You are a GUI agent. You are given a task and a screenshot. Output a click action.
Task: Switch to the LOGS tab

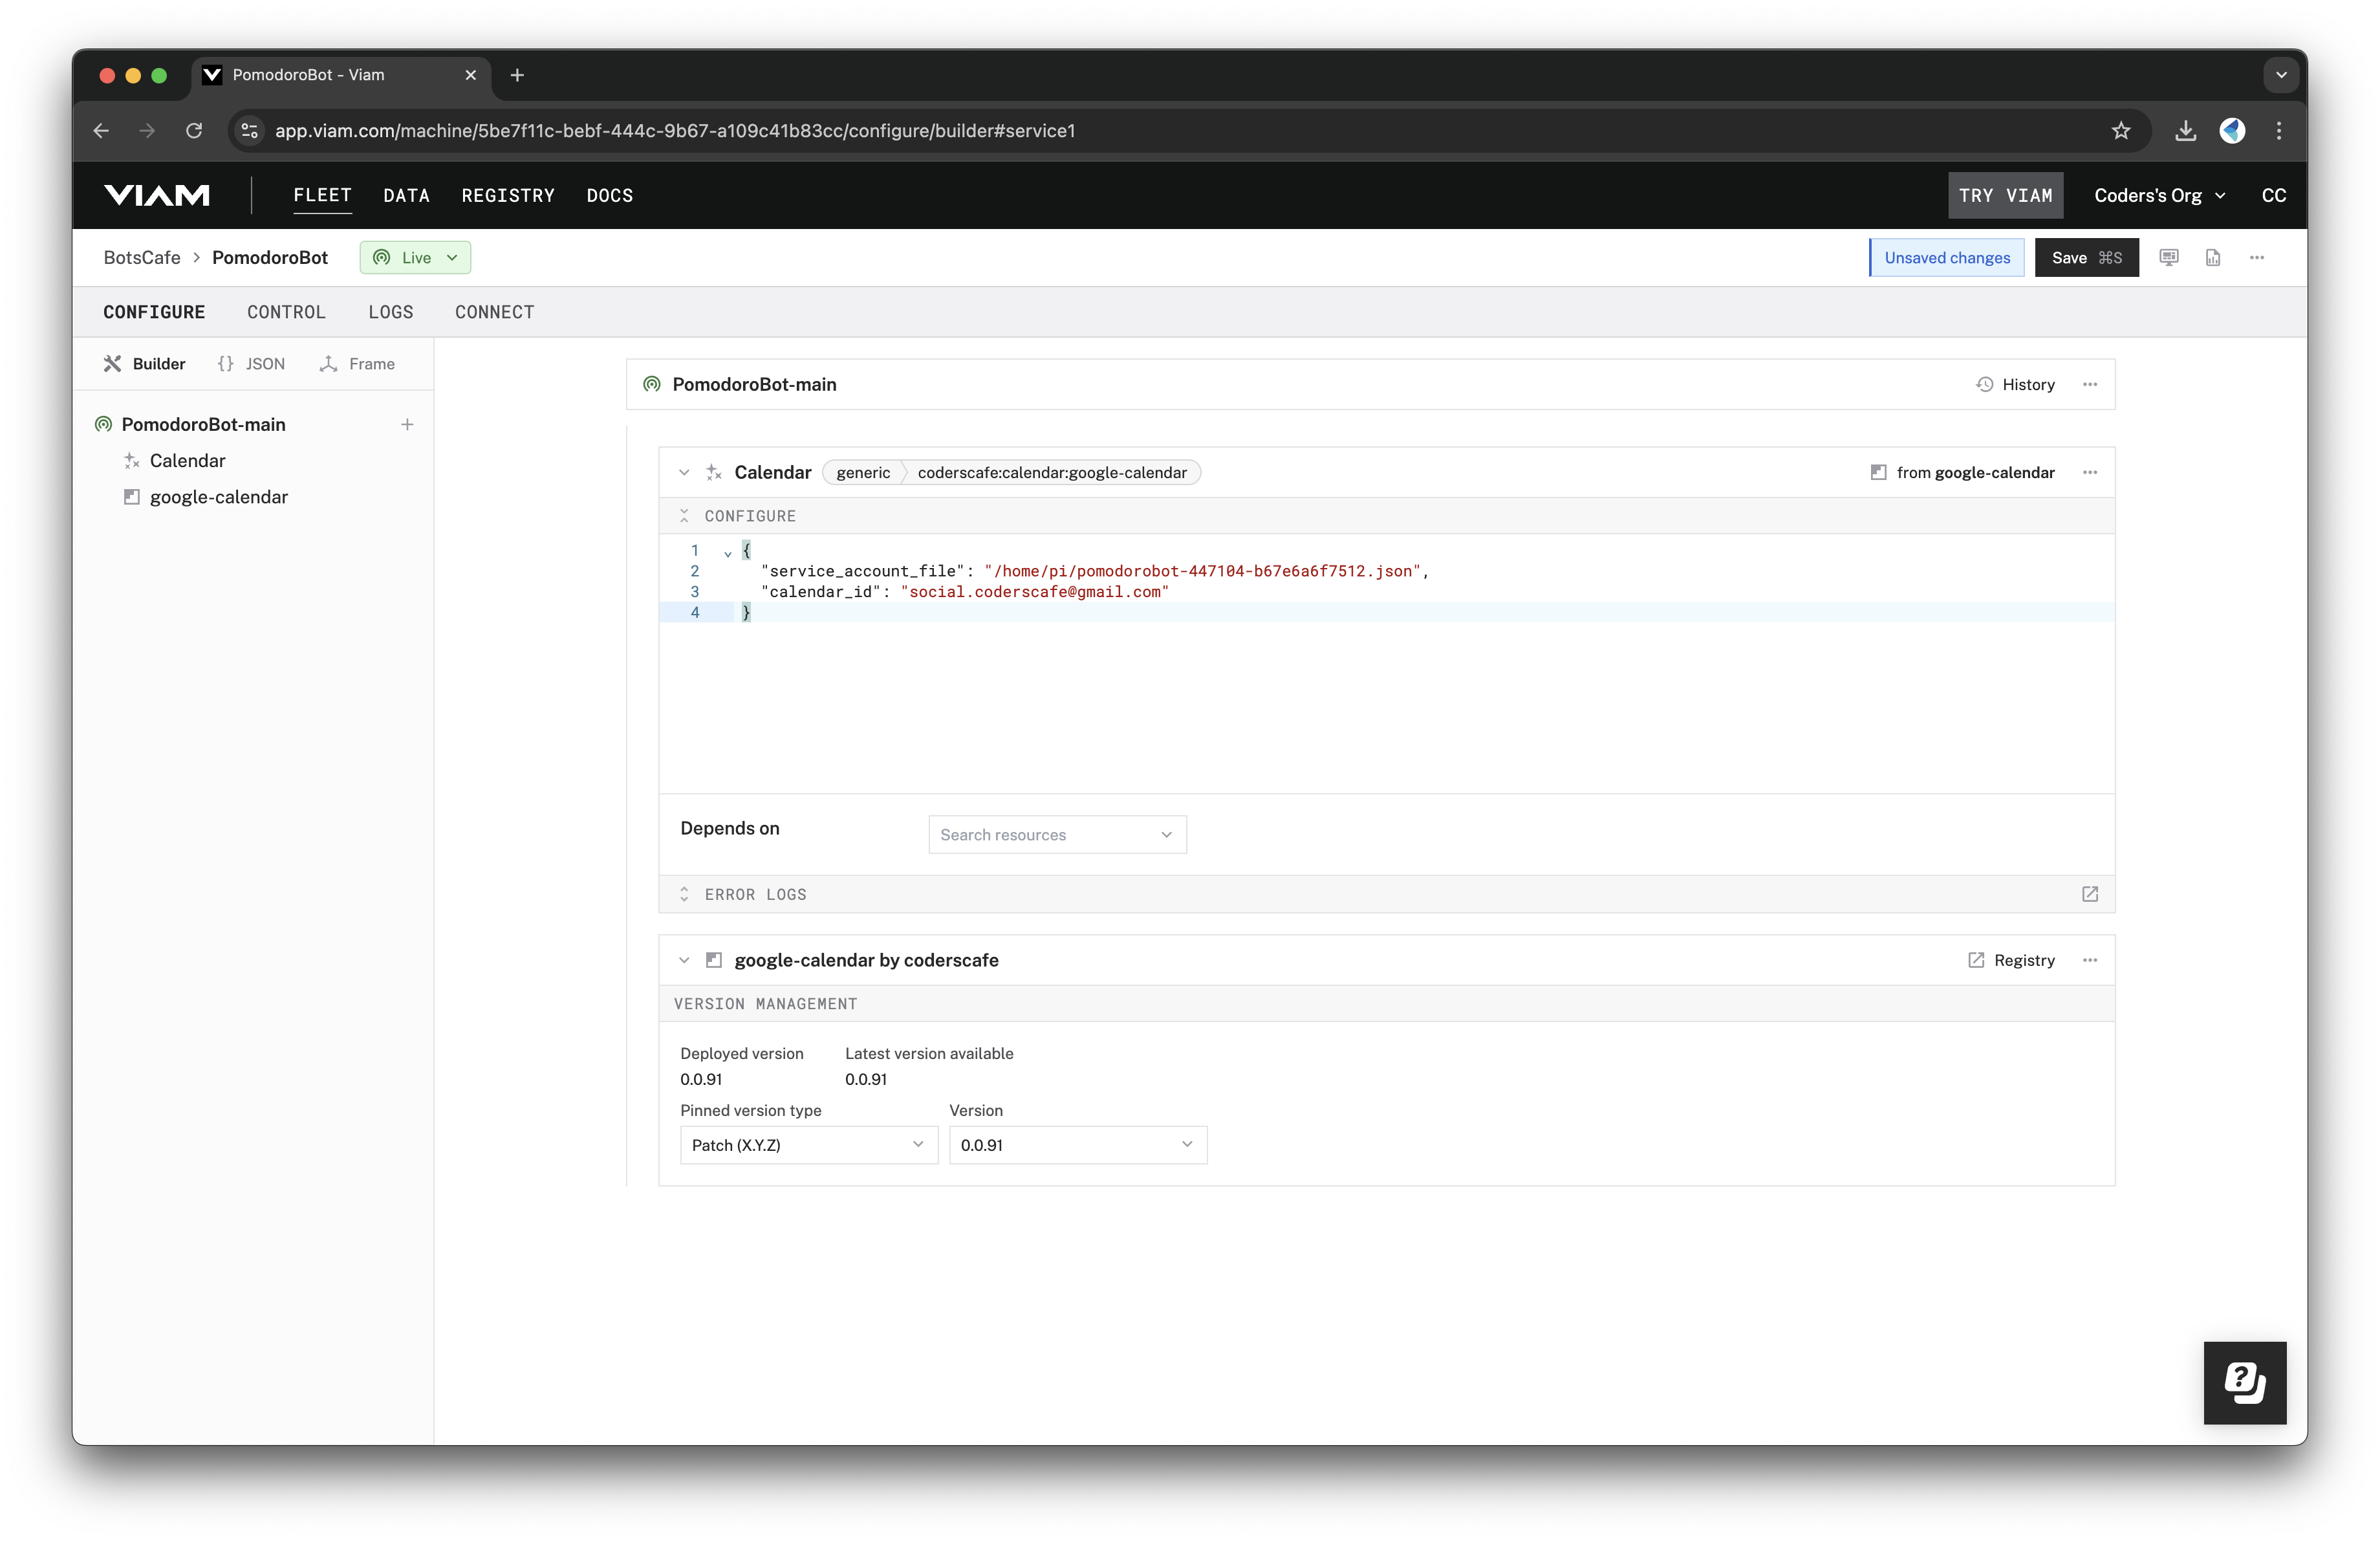(x=391, y=312)
